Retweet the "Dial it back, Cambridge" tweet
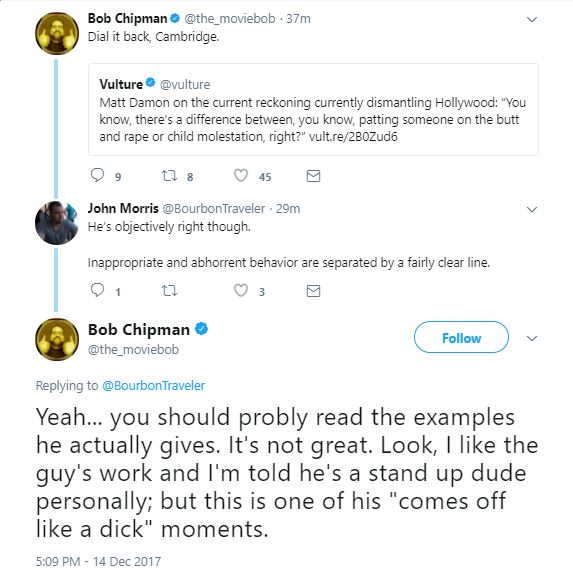This screenshot has width=573, height=579. point(170,175)
